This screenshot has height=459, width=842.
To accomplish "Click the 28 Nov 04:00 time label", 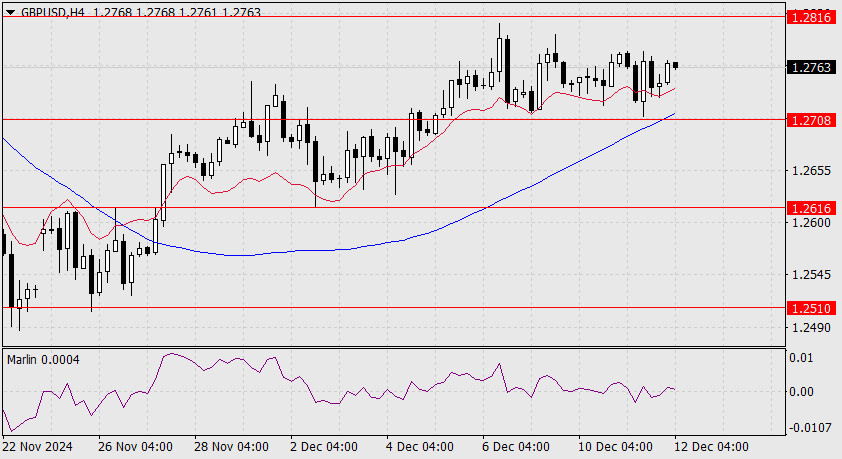I will point(231,447).
